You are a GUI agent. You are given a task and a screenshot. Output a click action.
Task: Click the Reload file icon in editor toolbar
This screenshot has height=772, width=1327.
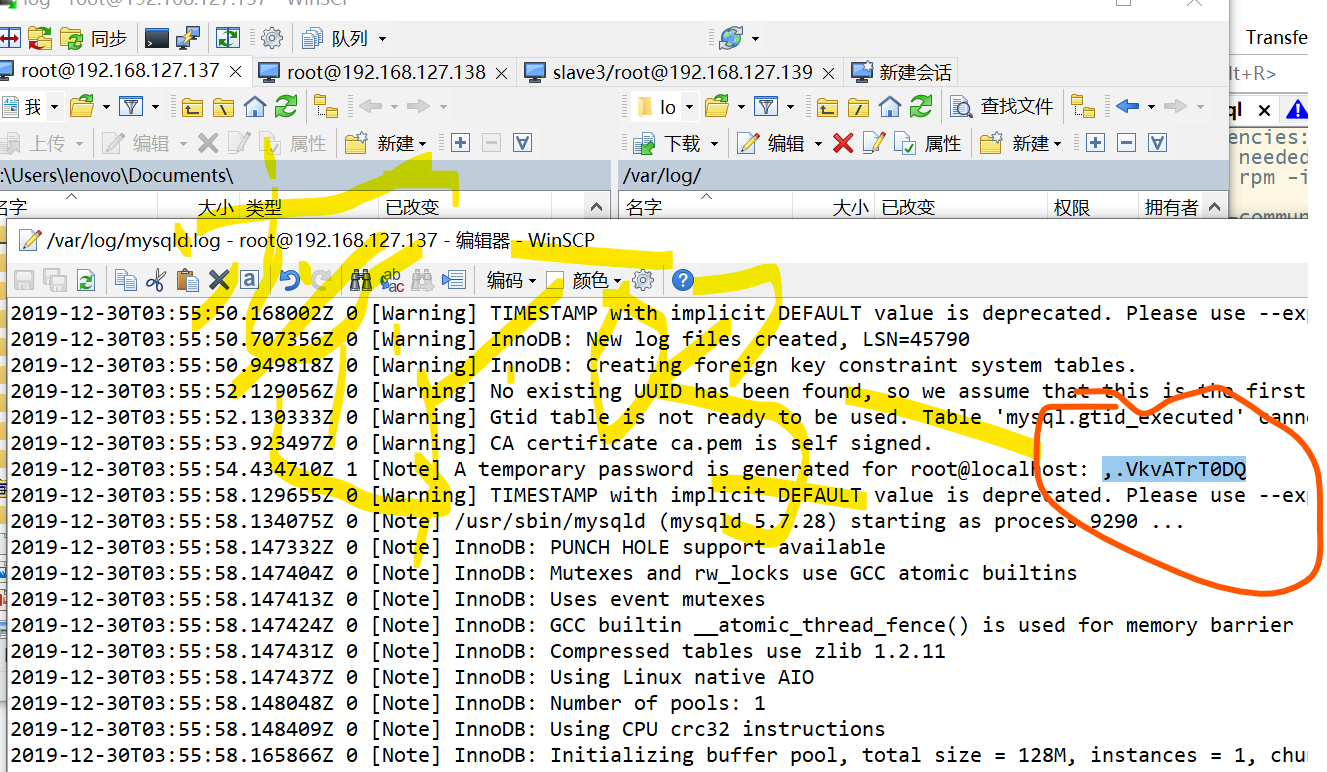86,280
